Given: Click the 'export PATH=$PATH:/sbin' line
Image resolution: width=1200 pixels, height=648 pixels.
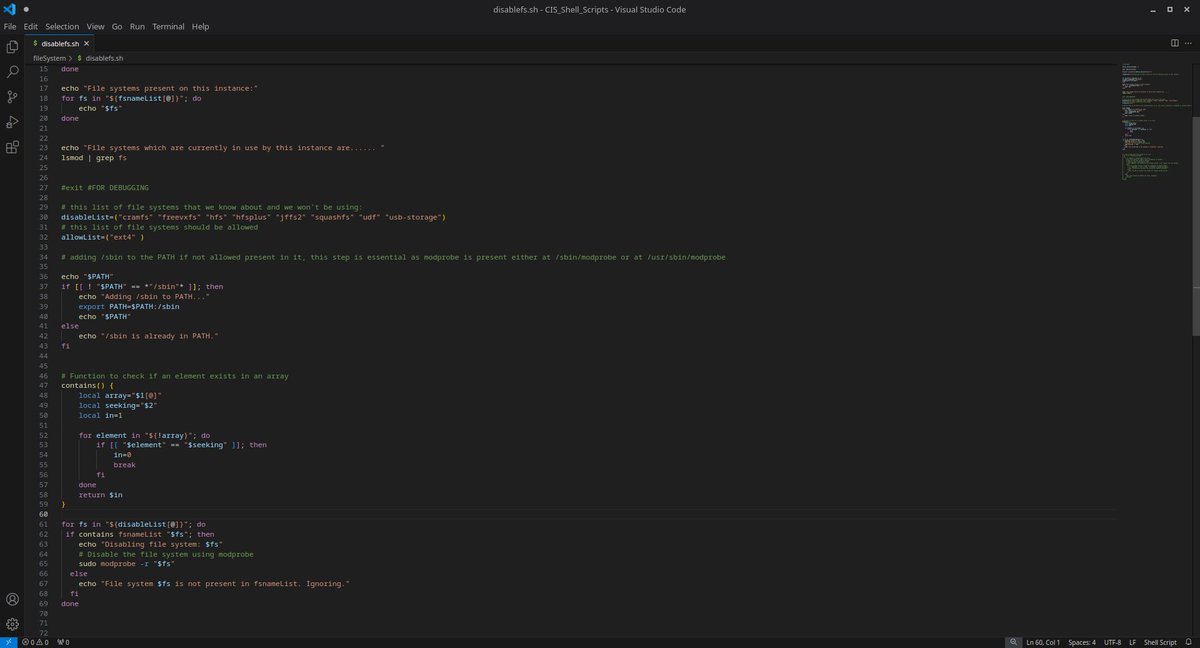Looking at the screenshot, I should pyautogui.click(x=129, y=306).
